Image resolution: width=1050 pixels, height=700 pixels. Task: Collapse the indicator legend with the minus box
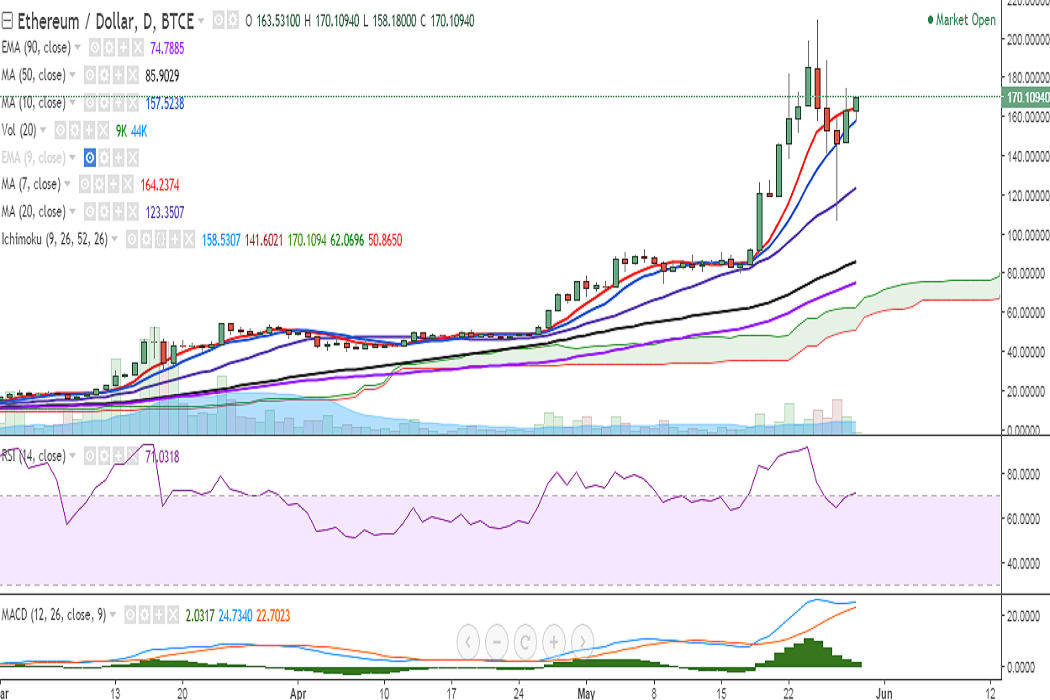pyautogui.click(x=7, y=21)
